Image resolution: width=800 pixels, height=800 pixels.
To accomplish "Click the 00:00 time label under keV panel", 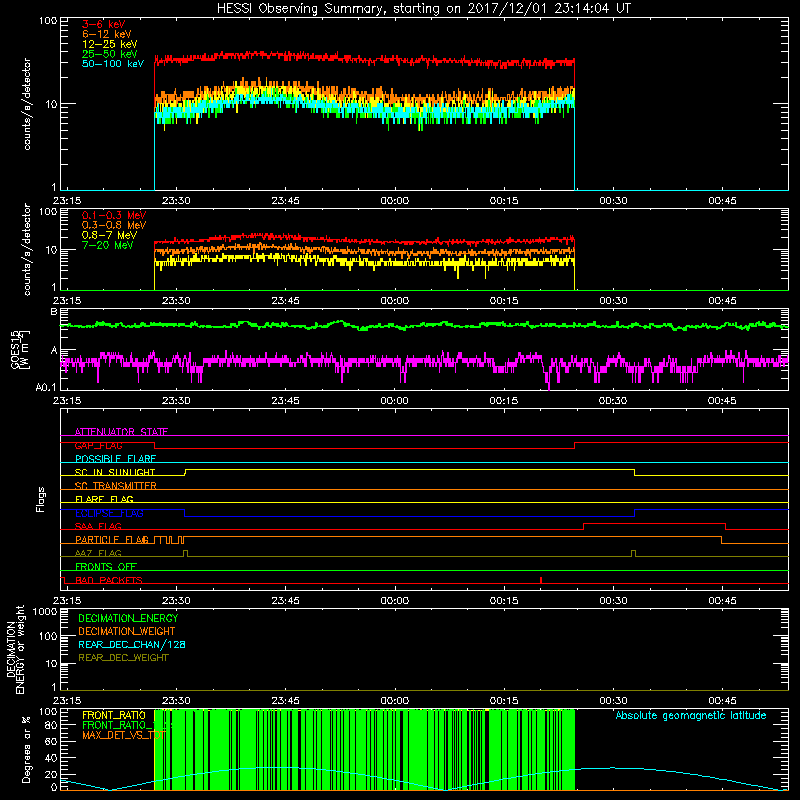I will click(394, 201).
